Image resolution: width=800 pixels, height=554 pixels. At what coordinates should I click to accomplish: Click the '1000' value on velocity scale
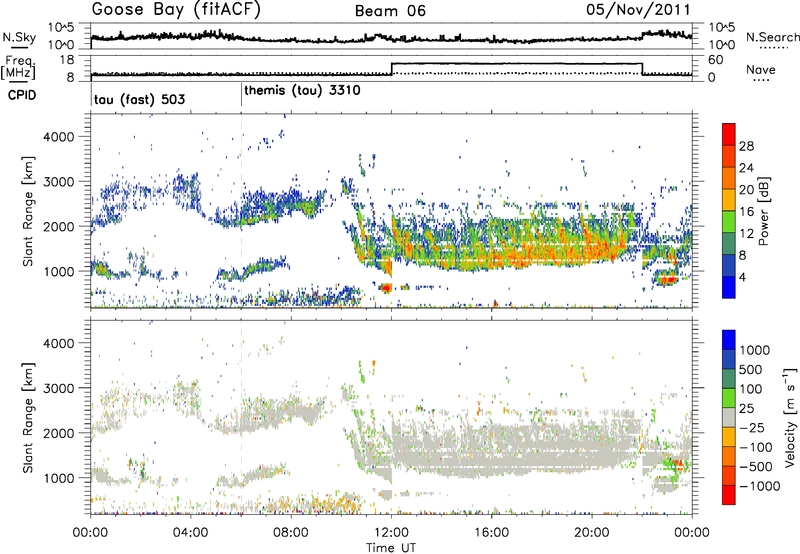(755, 350)
